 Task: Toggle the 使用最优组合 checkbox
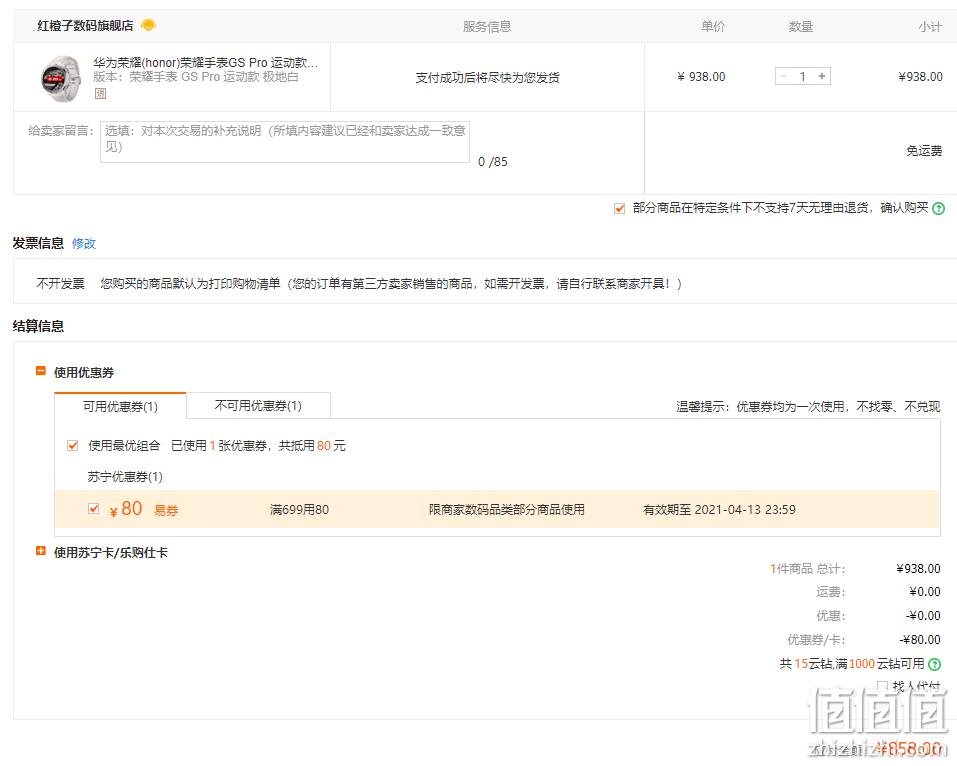[73, 446]
